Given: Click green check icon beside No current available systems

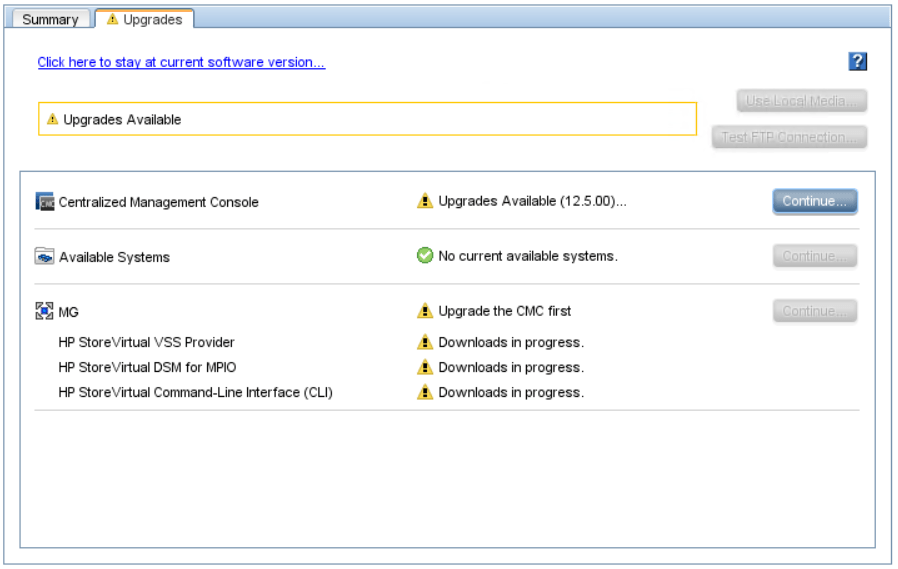Looking at the screenshot, I should 425,255.
